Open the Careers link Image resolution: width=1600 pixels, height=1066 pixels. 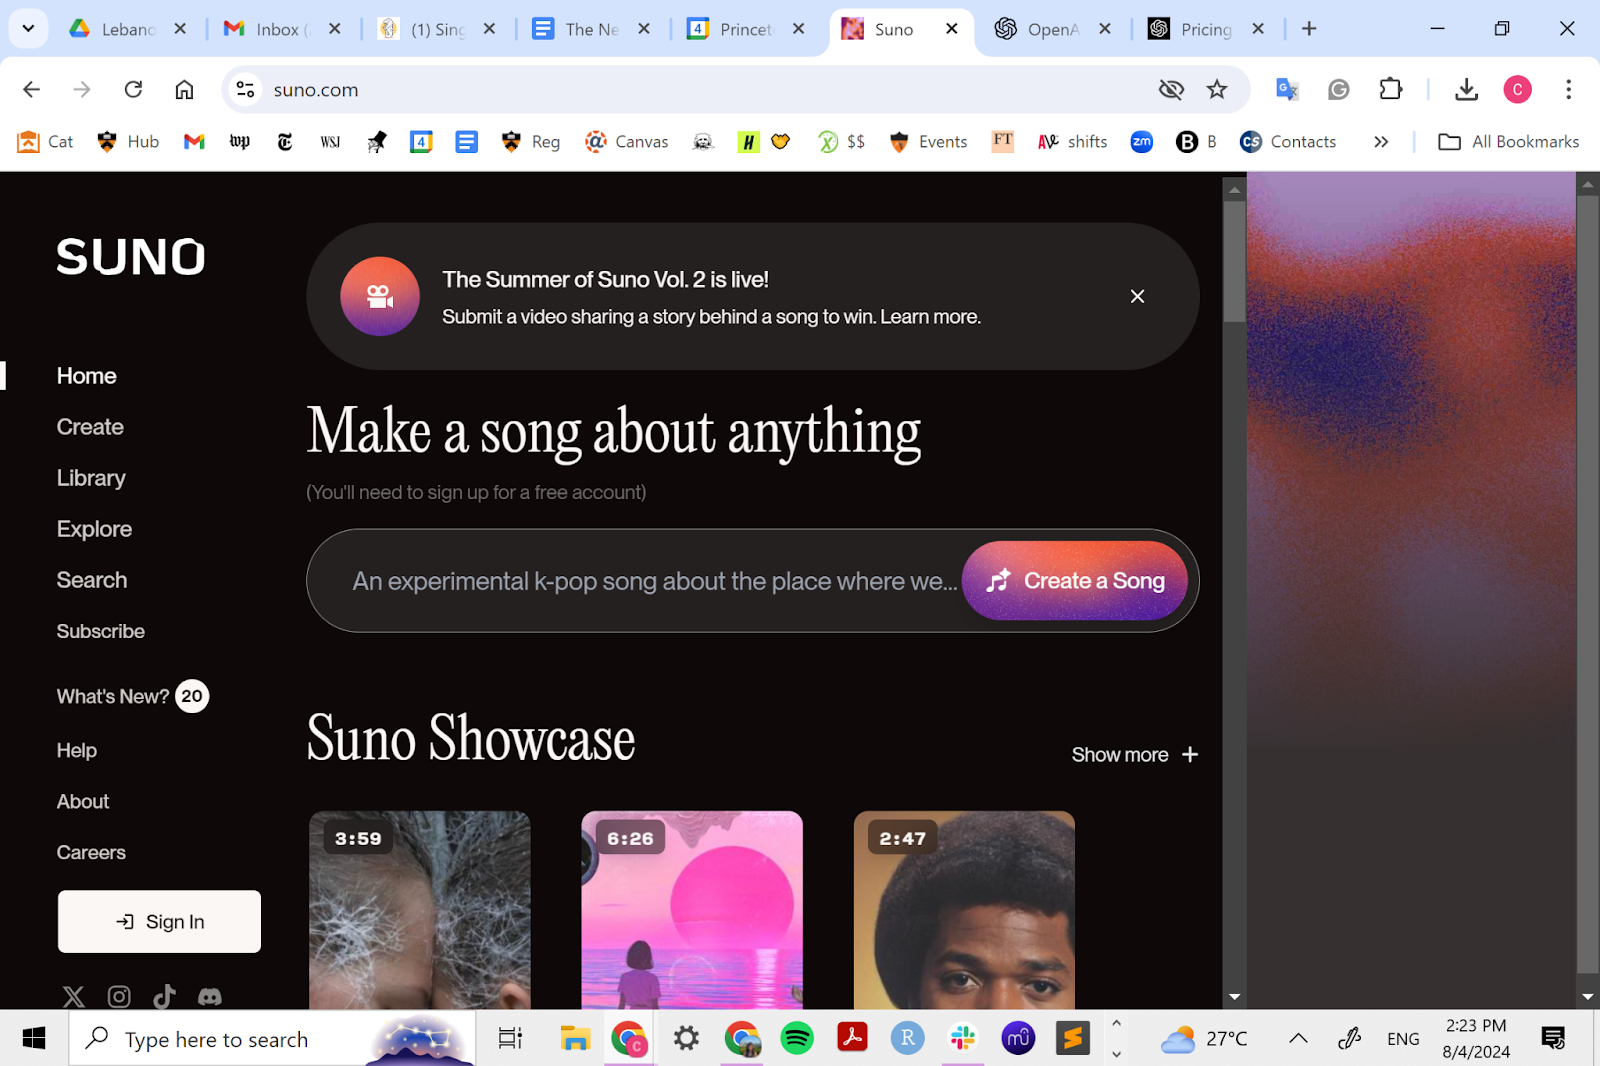coord(91,852)
